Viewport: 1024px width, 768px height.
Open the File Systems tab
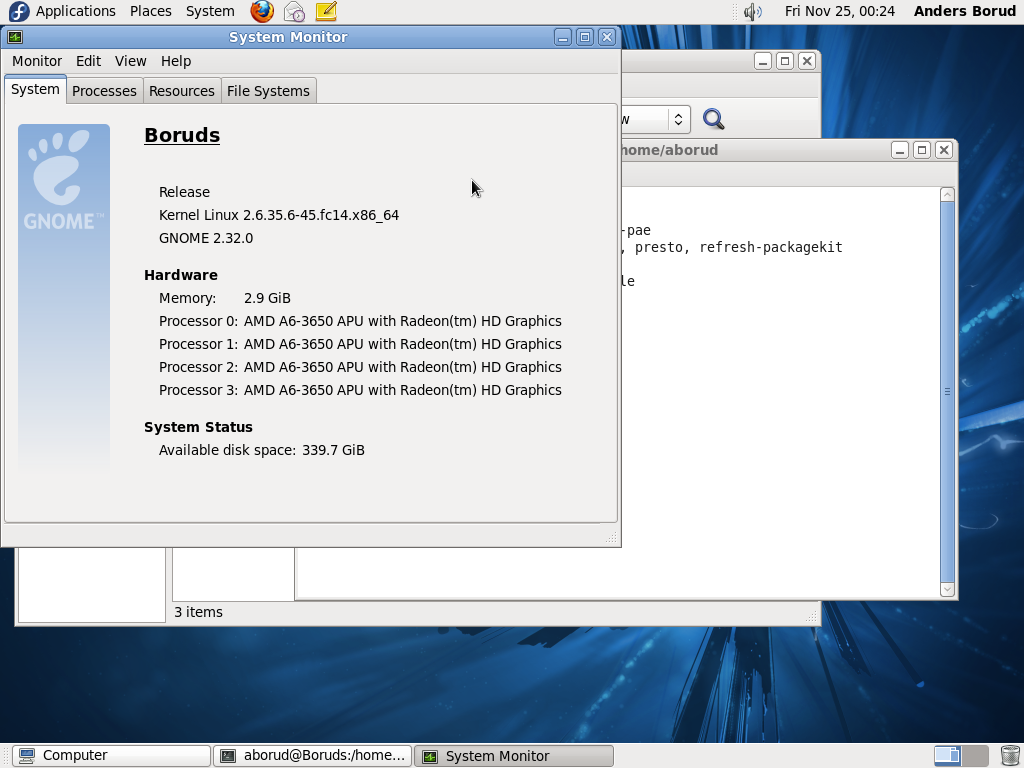pos(268,90)
